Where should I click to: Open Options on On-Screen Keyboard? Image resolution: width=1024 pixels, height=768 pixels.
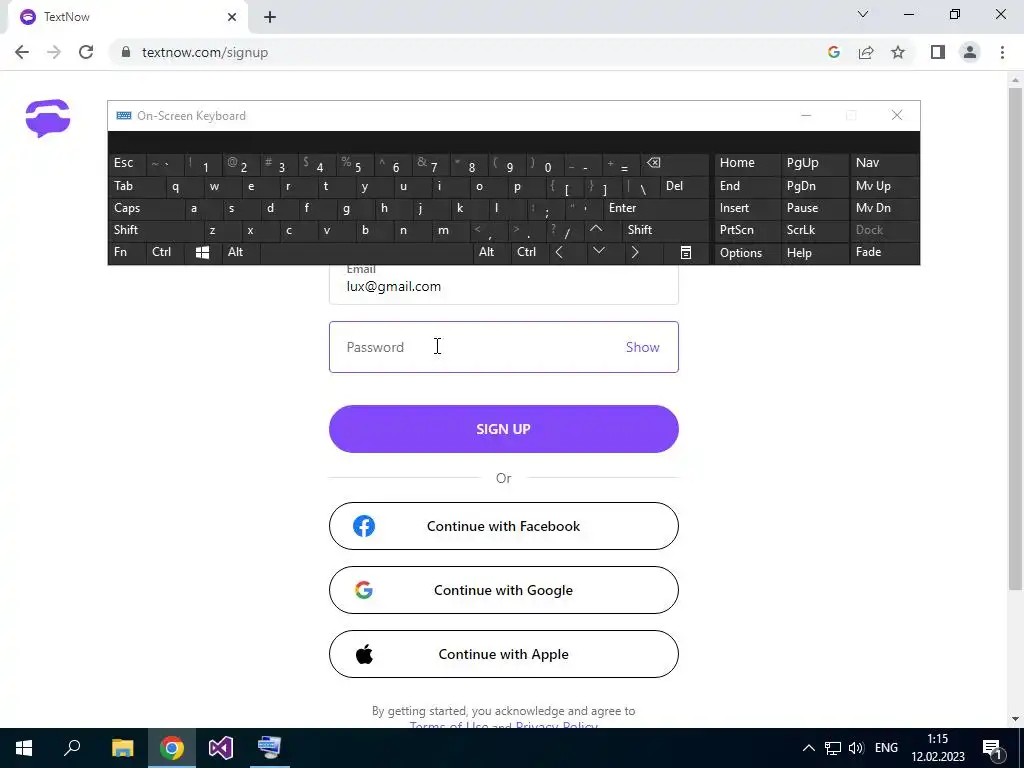click(x=747, y=253)
